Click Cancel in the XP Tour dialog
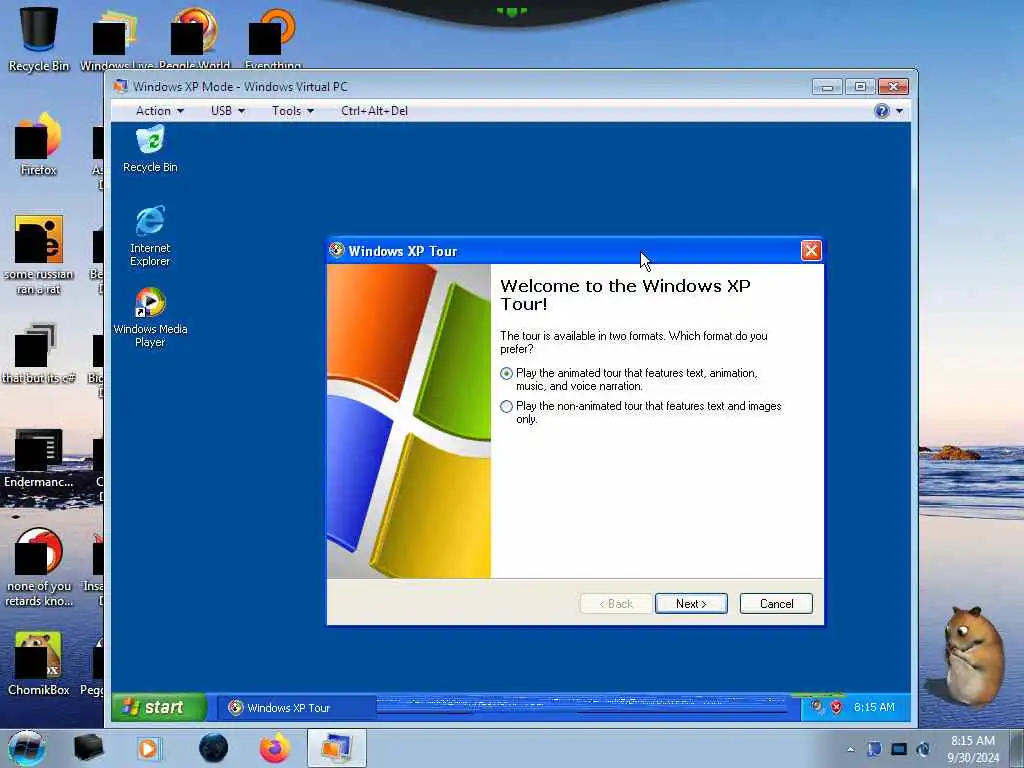This screenshot has width=1024, height=768. coord(776,603)
